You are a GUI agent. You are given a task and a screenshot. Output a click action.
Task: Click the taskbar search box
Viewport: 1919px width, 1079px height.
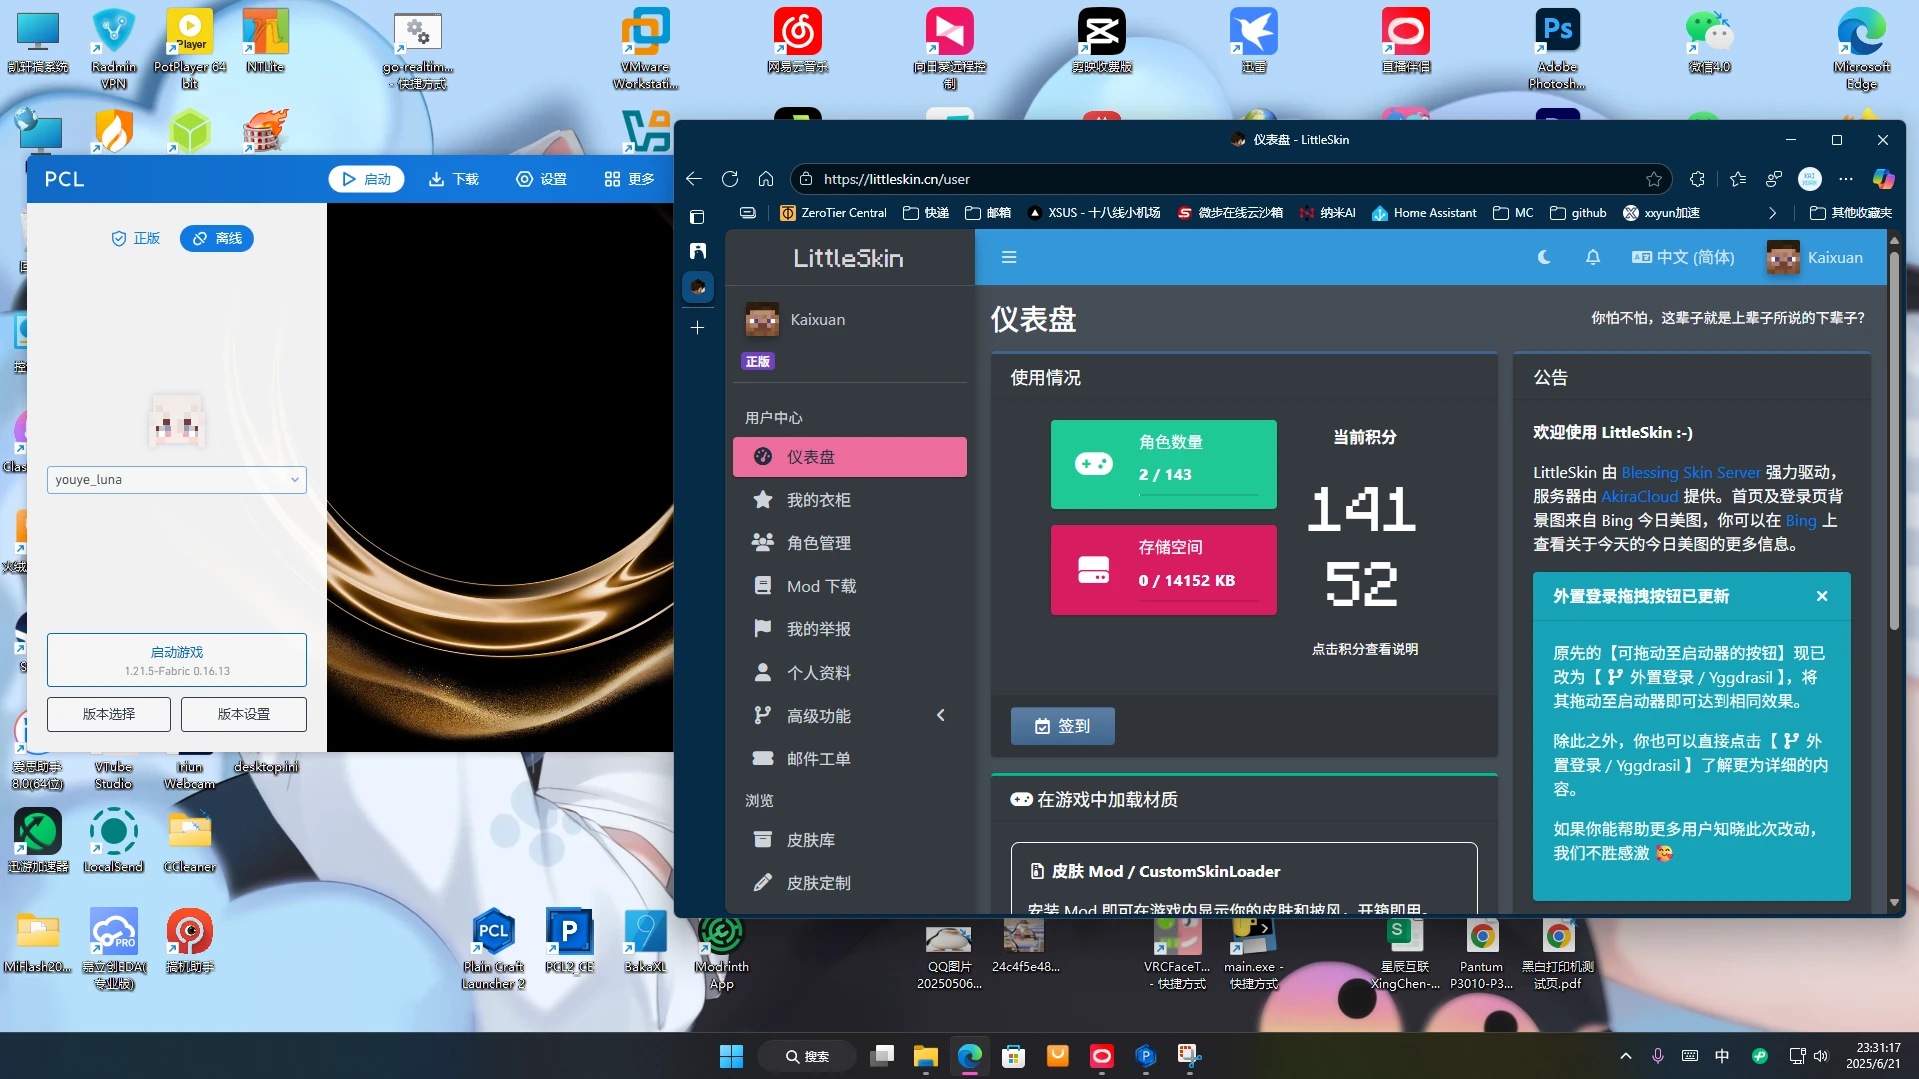[x=807, y=1056]
